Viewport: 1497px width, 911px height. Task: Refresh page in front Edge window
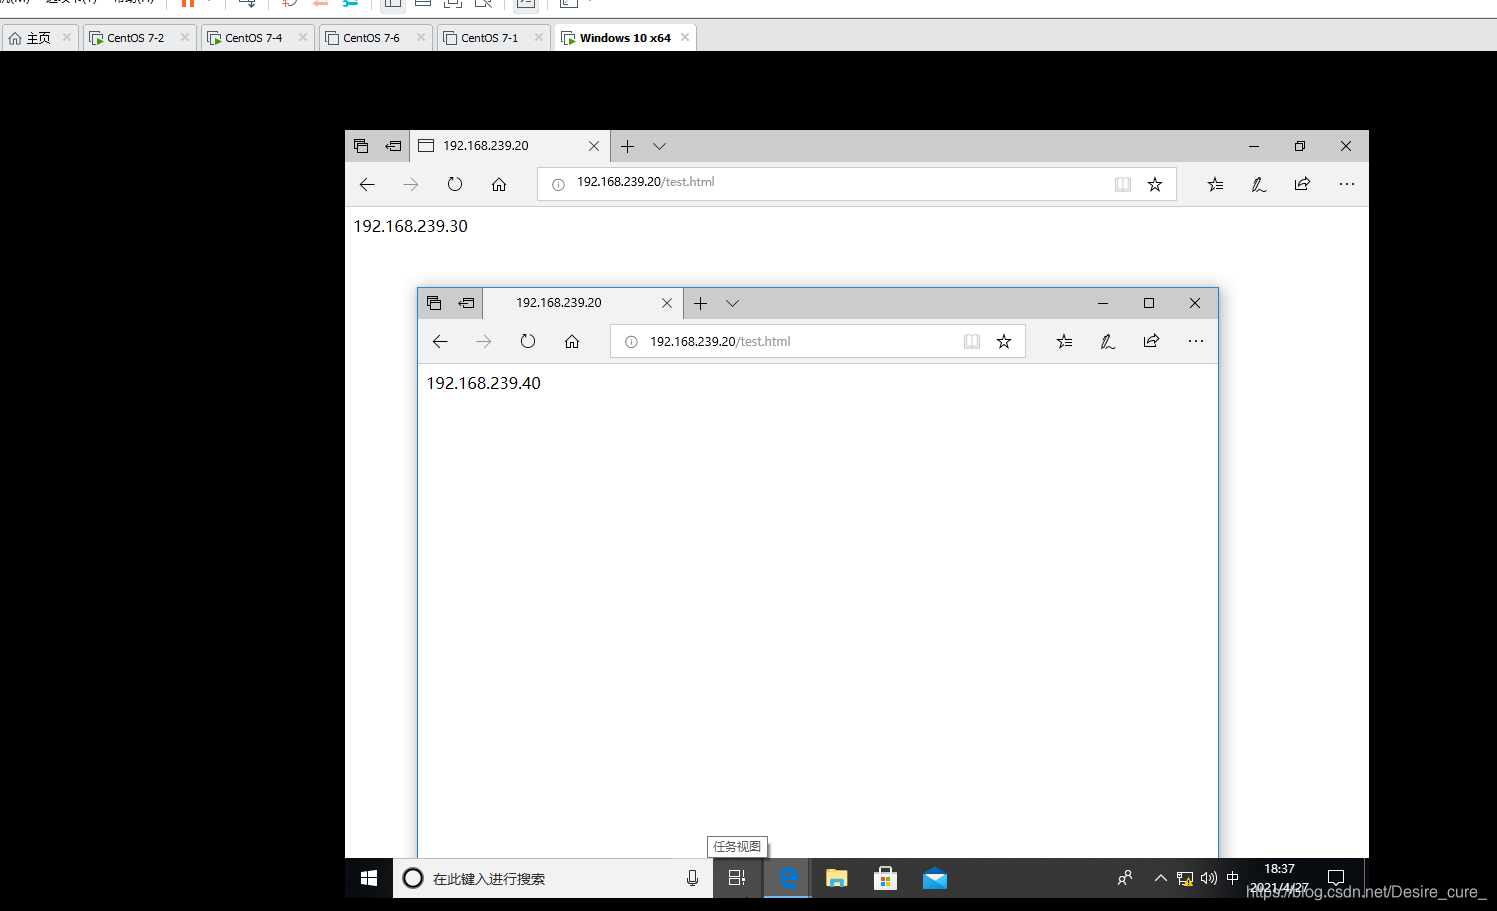point(528,342)
